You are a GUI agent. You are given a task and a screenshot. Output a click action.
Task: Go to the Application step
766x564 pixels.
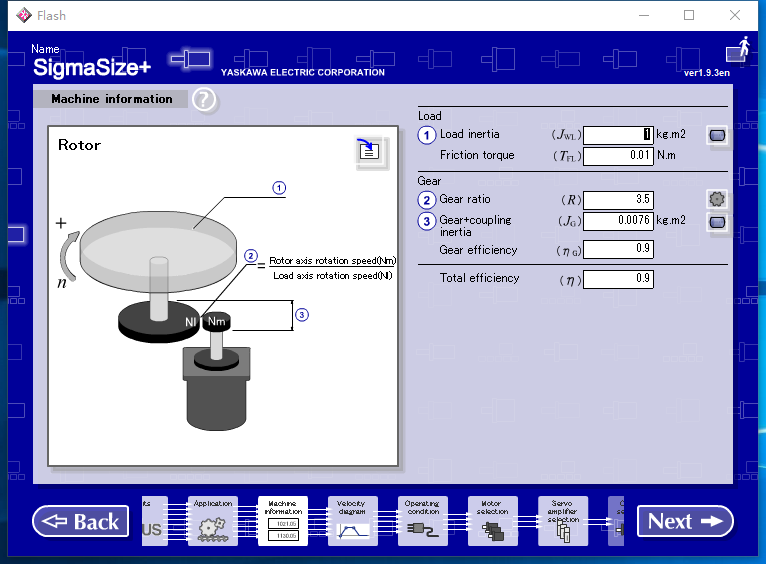tap(213, 521)
